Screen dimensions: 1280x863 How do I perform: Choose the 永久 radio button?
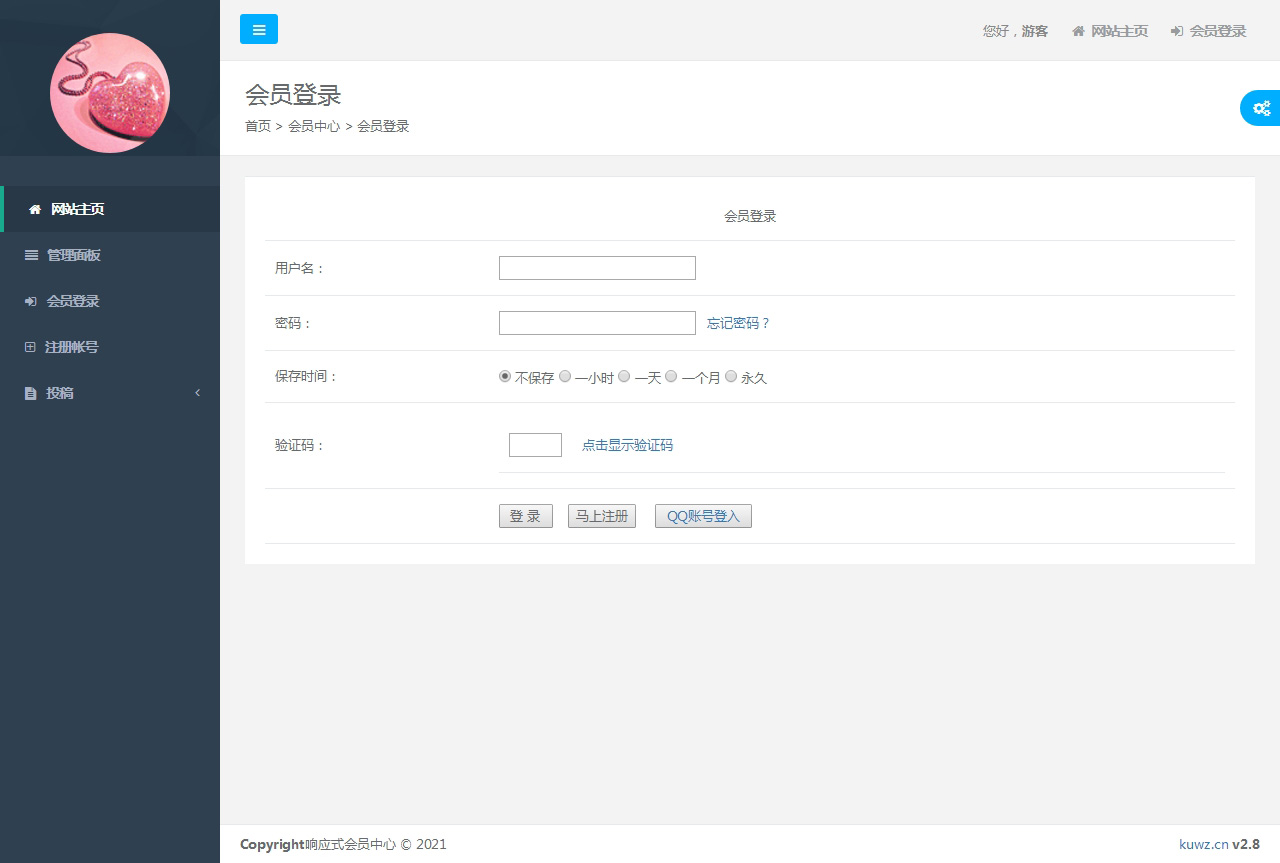[x=731, y=377]
